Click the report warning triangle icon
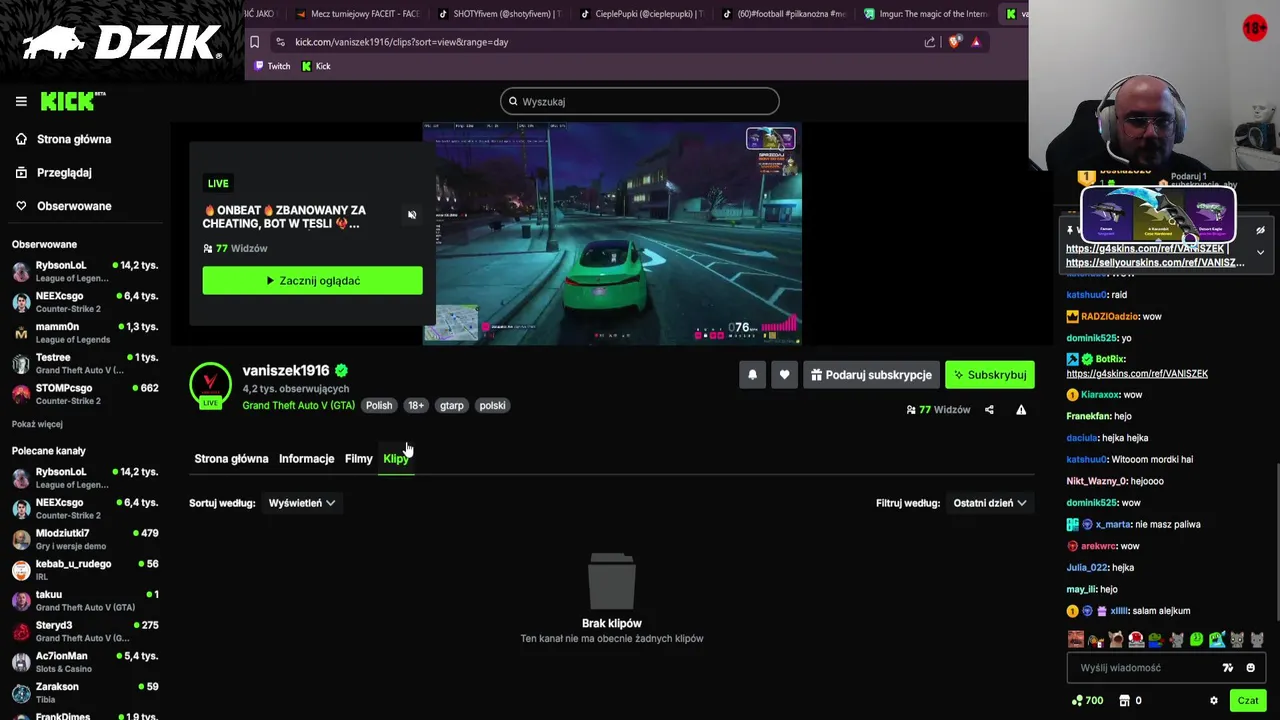The image size is (1280, 720). (x=1021, y=410)
